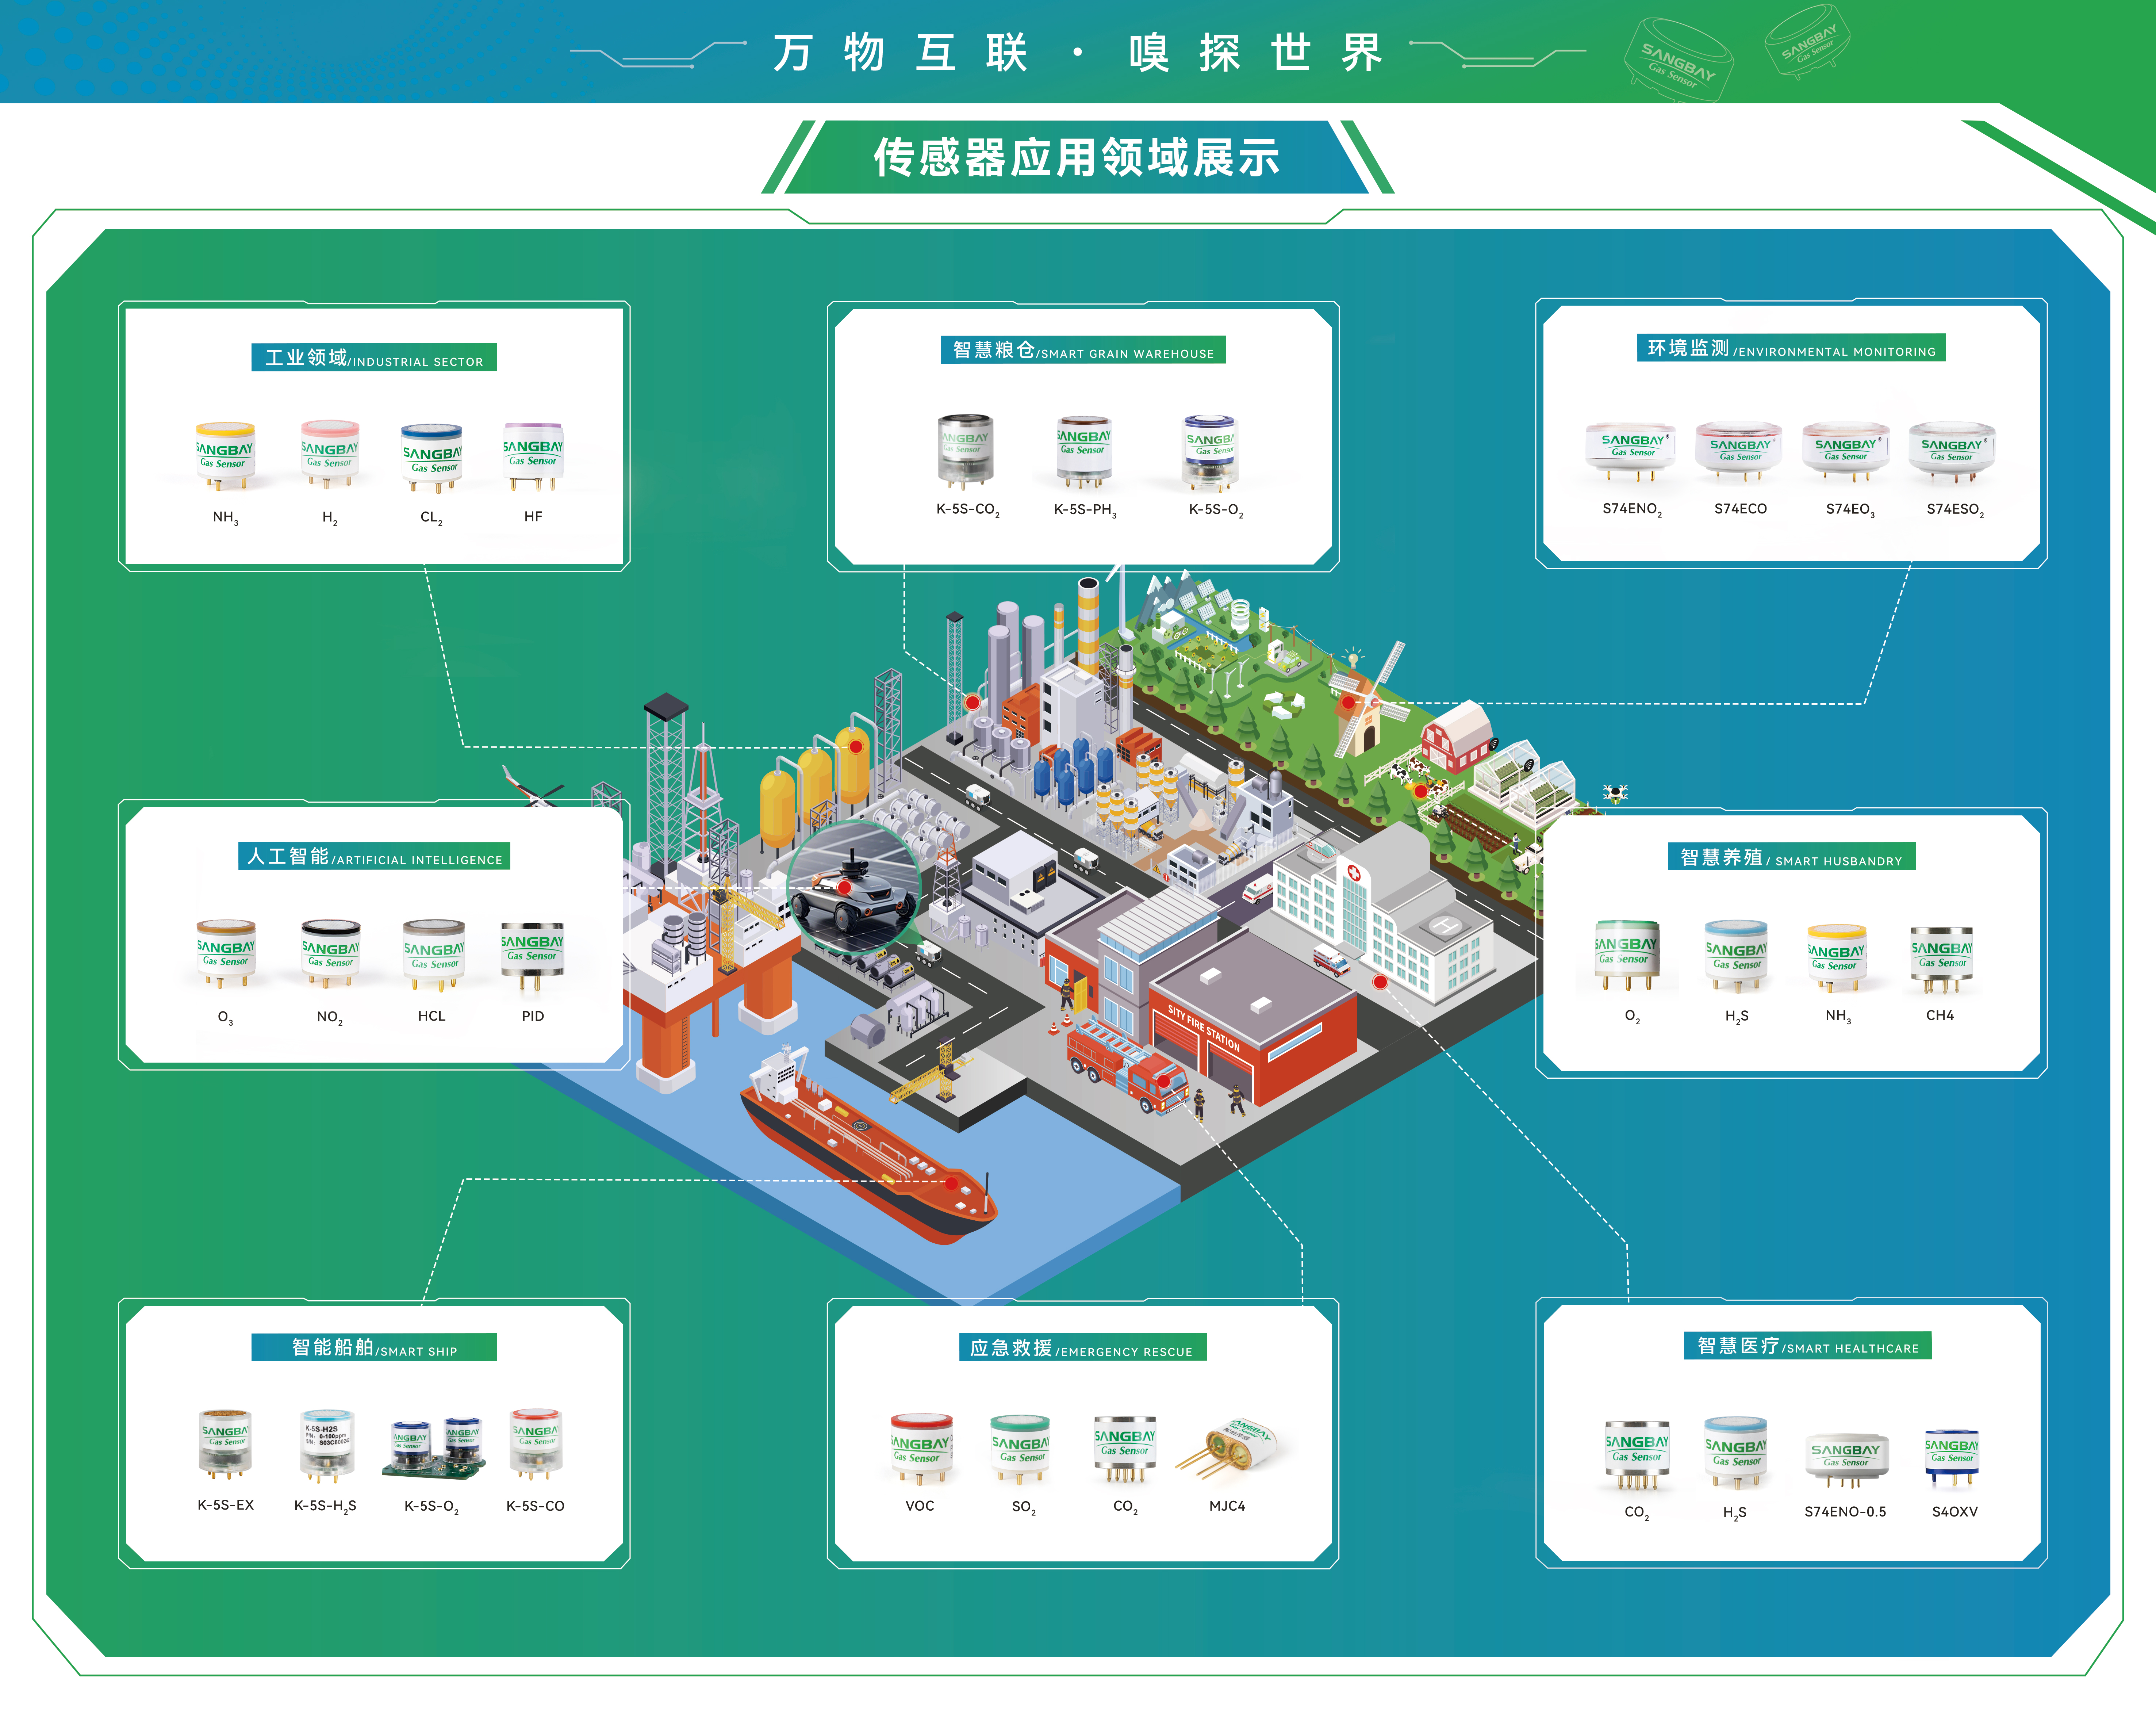2156x1725 pixels.
Task: Click the Smart Ship section heading
Action: tap(374, 1347)
